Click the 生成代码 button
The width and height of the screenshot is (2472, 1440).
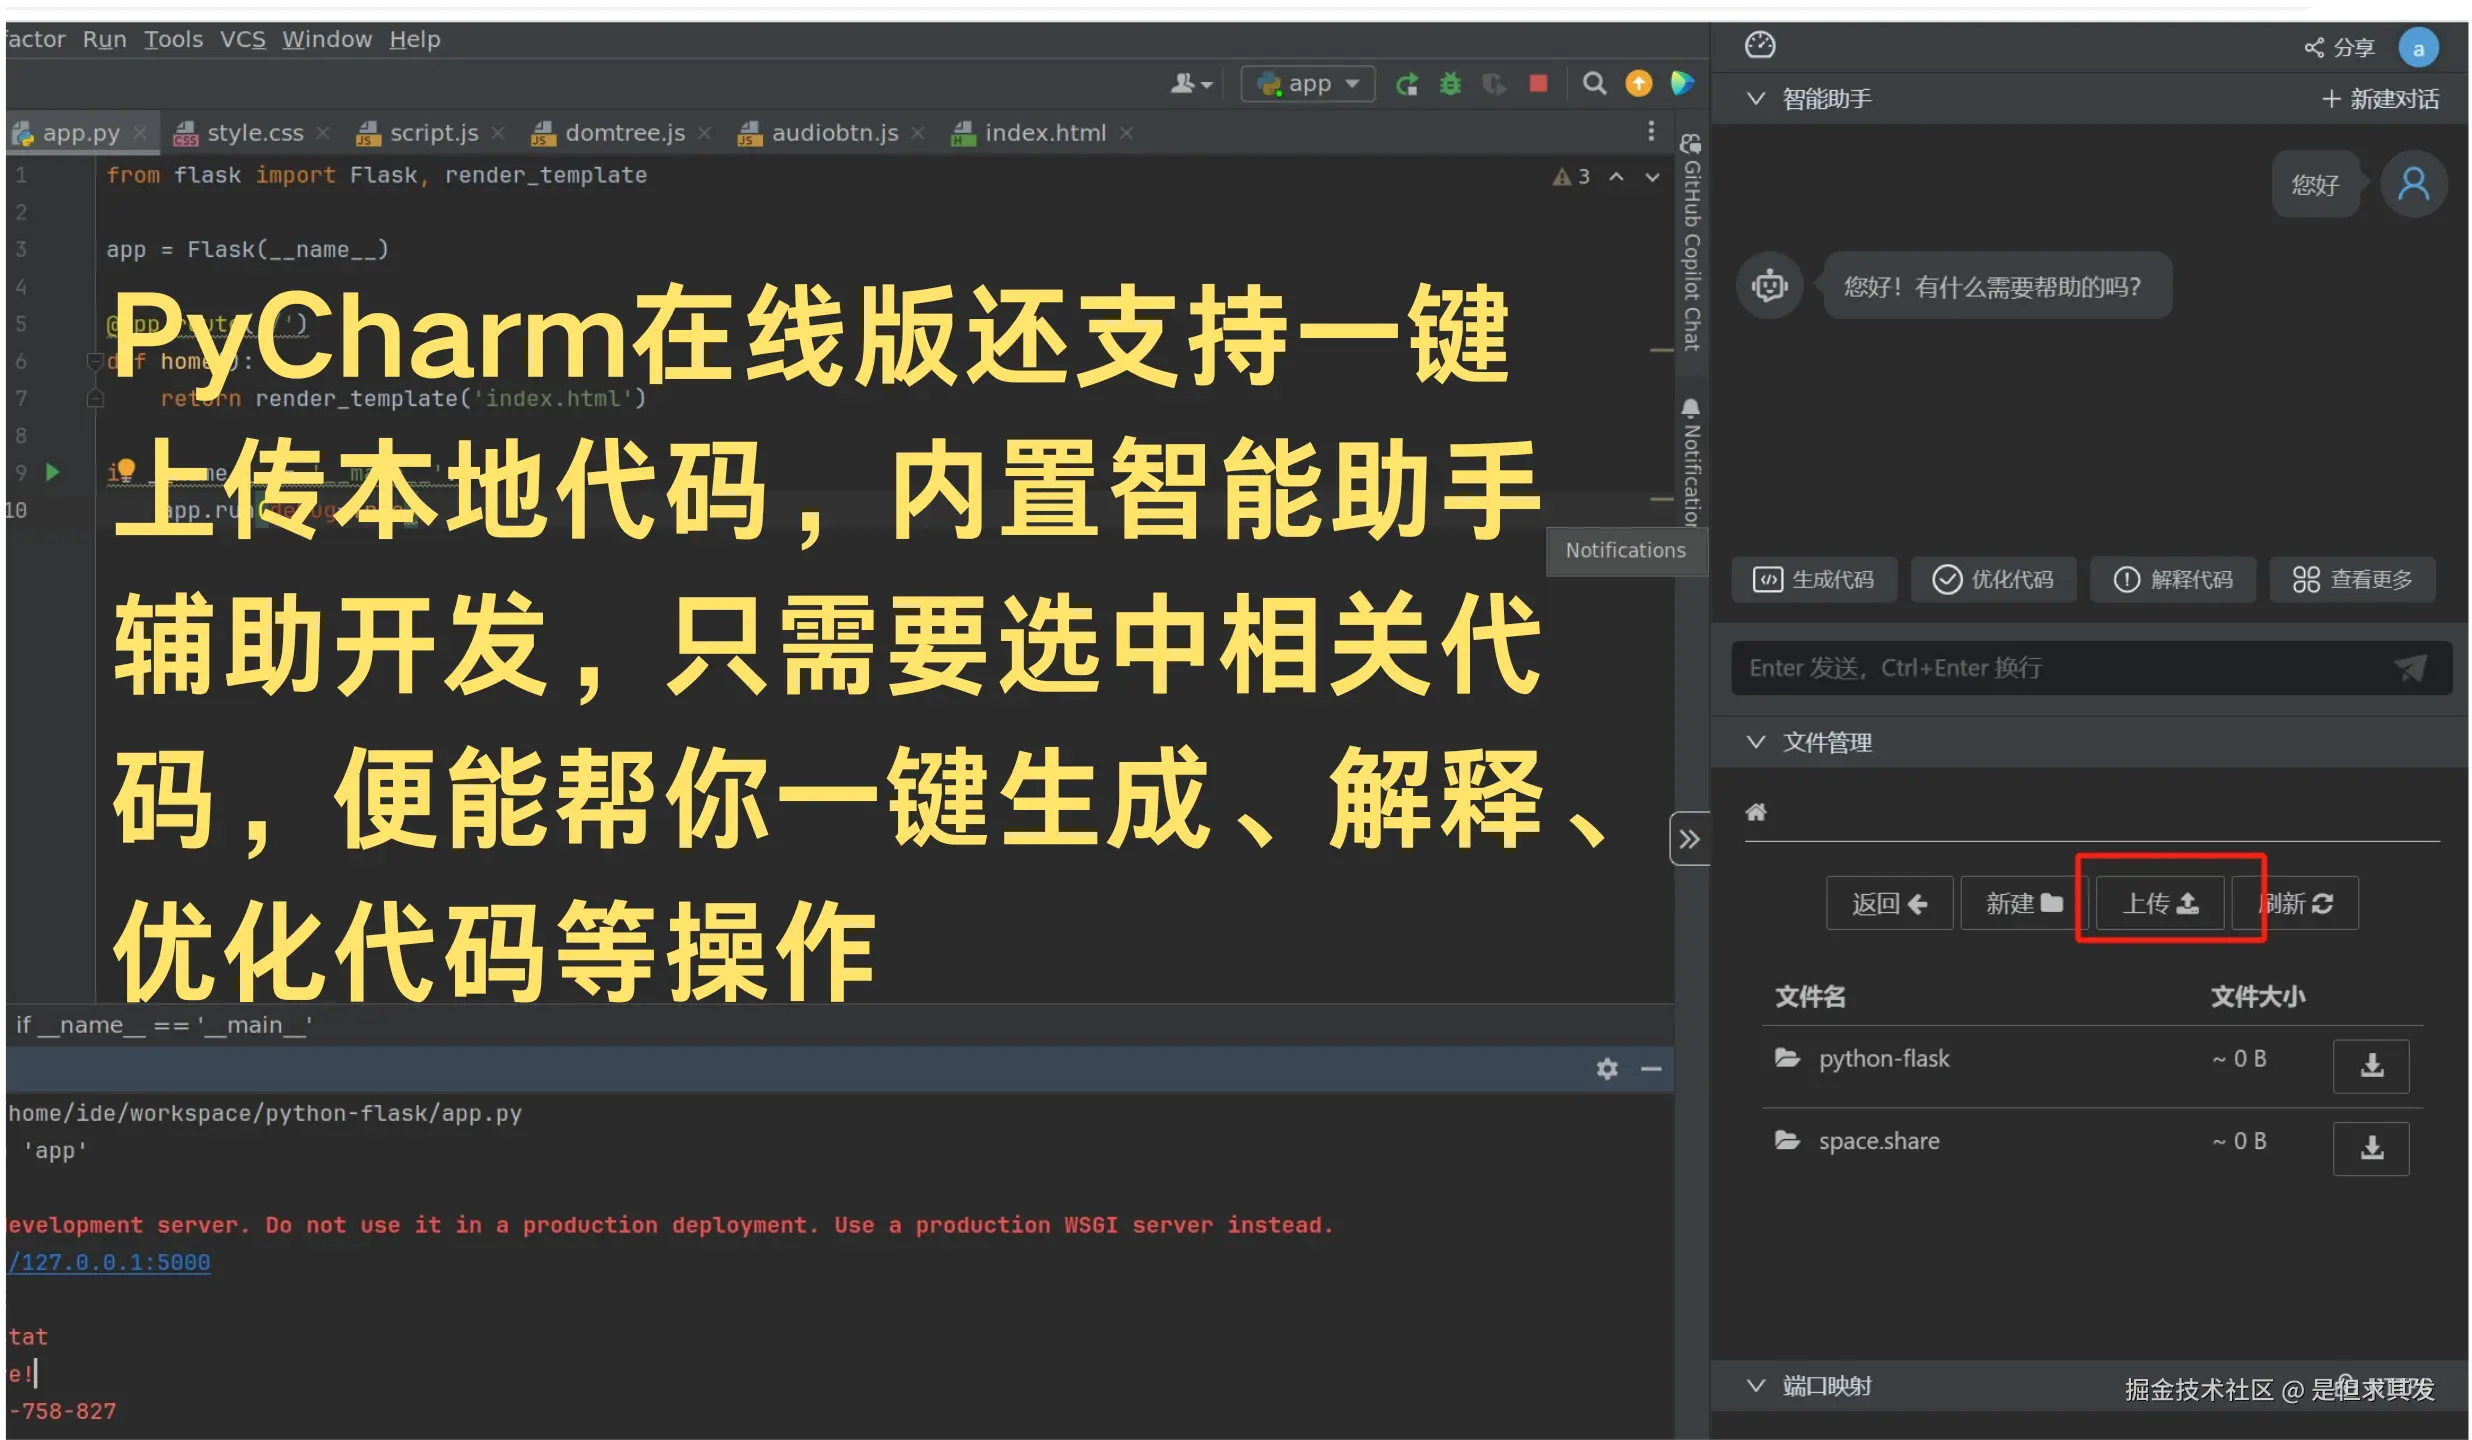coord(1814,579)
